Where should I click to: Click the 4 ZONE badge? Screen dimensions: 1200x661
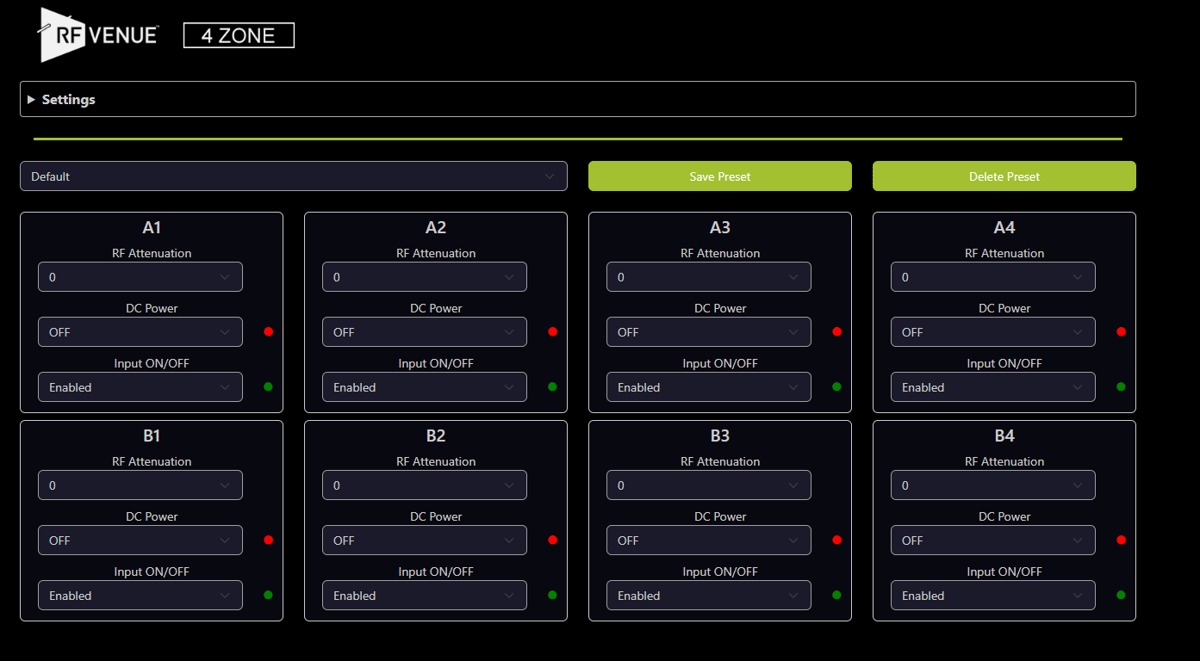(x=238, y=35)
